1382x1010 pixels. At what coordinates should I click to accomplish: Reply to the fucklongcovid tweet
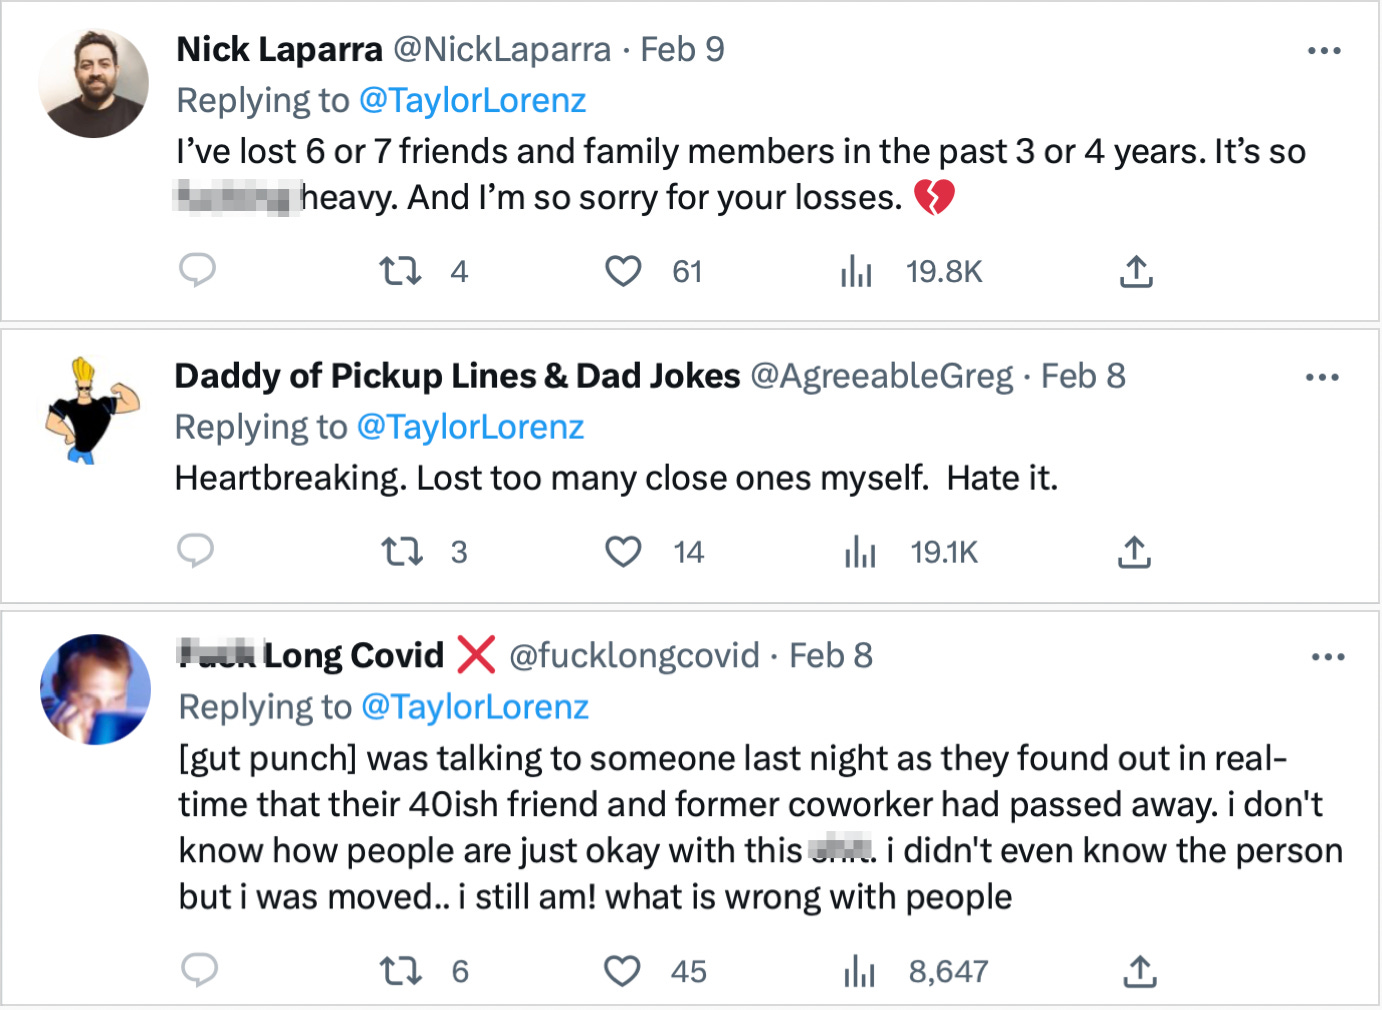pos(200,970)
